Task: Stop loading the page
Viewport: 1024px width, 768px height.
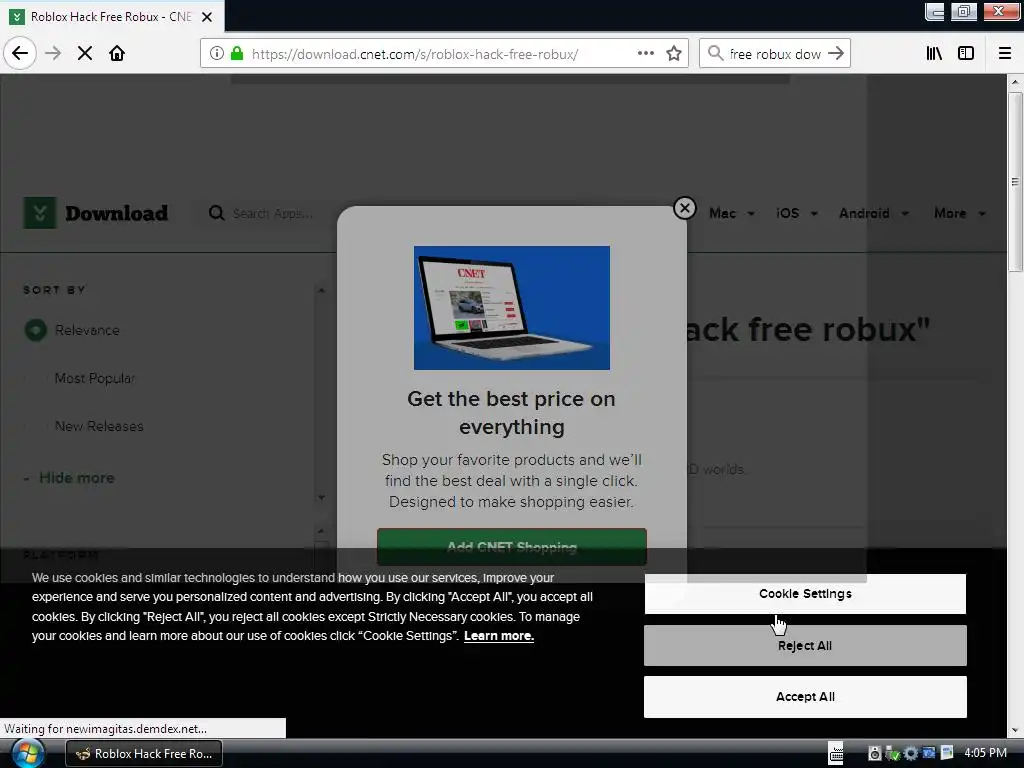Action: pos(85,53)
